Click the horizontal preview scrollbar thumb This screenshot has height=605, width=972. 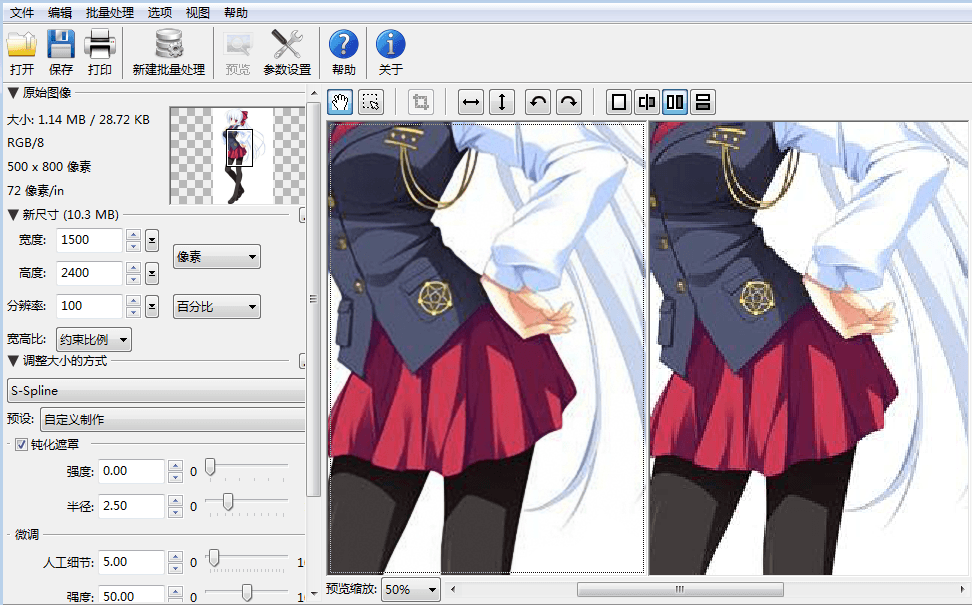coord(680,589)
